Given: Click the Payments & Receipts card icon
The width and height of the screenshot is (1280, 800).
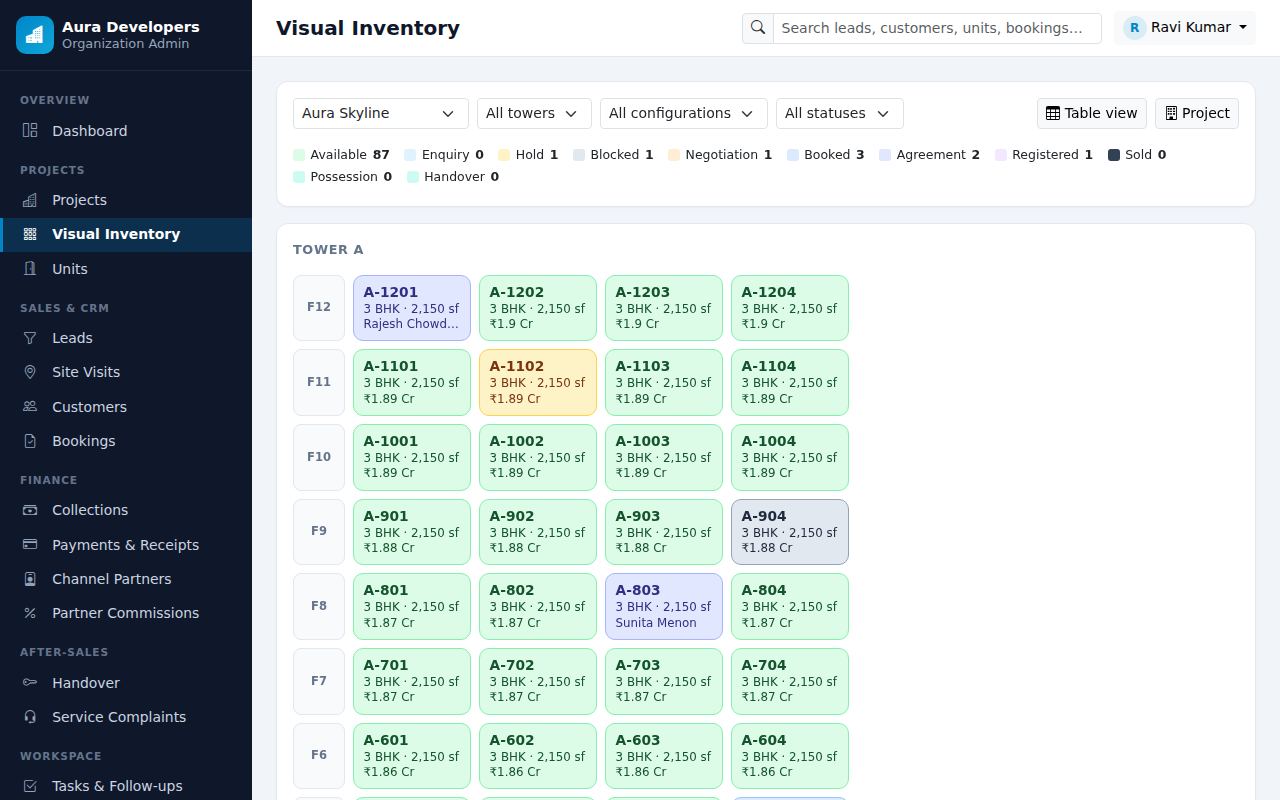Looking at the screenshot, I should [x=30, y=545].
